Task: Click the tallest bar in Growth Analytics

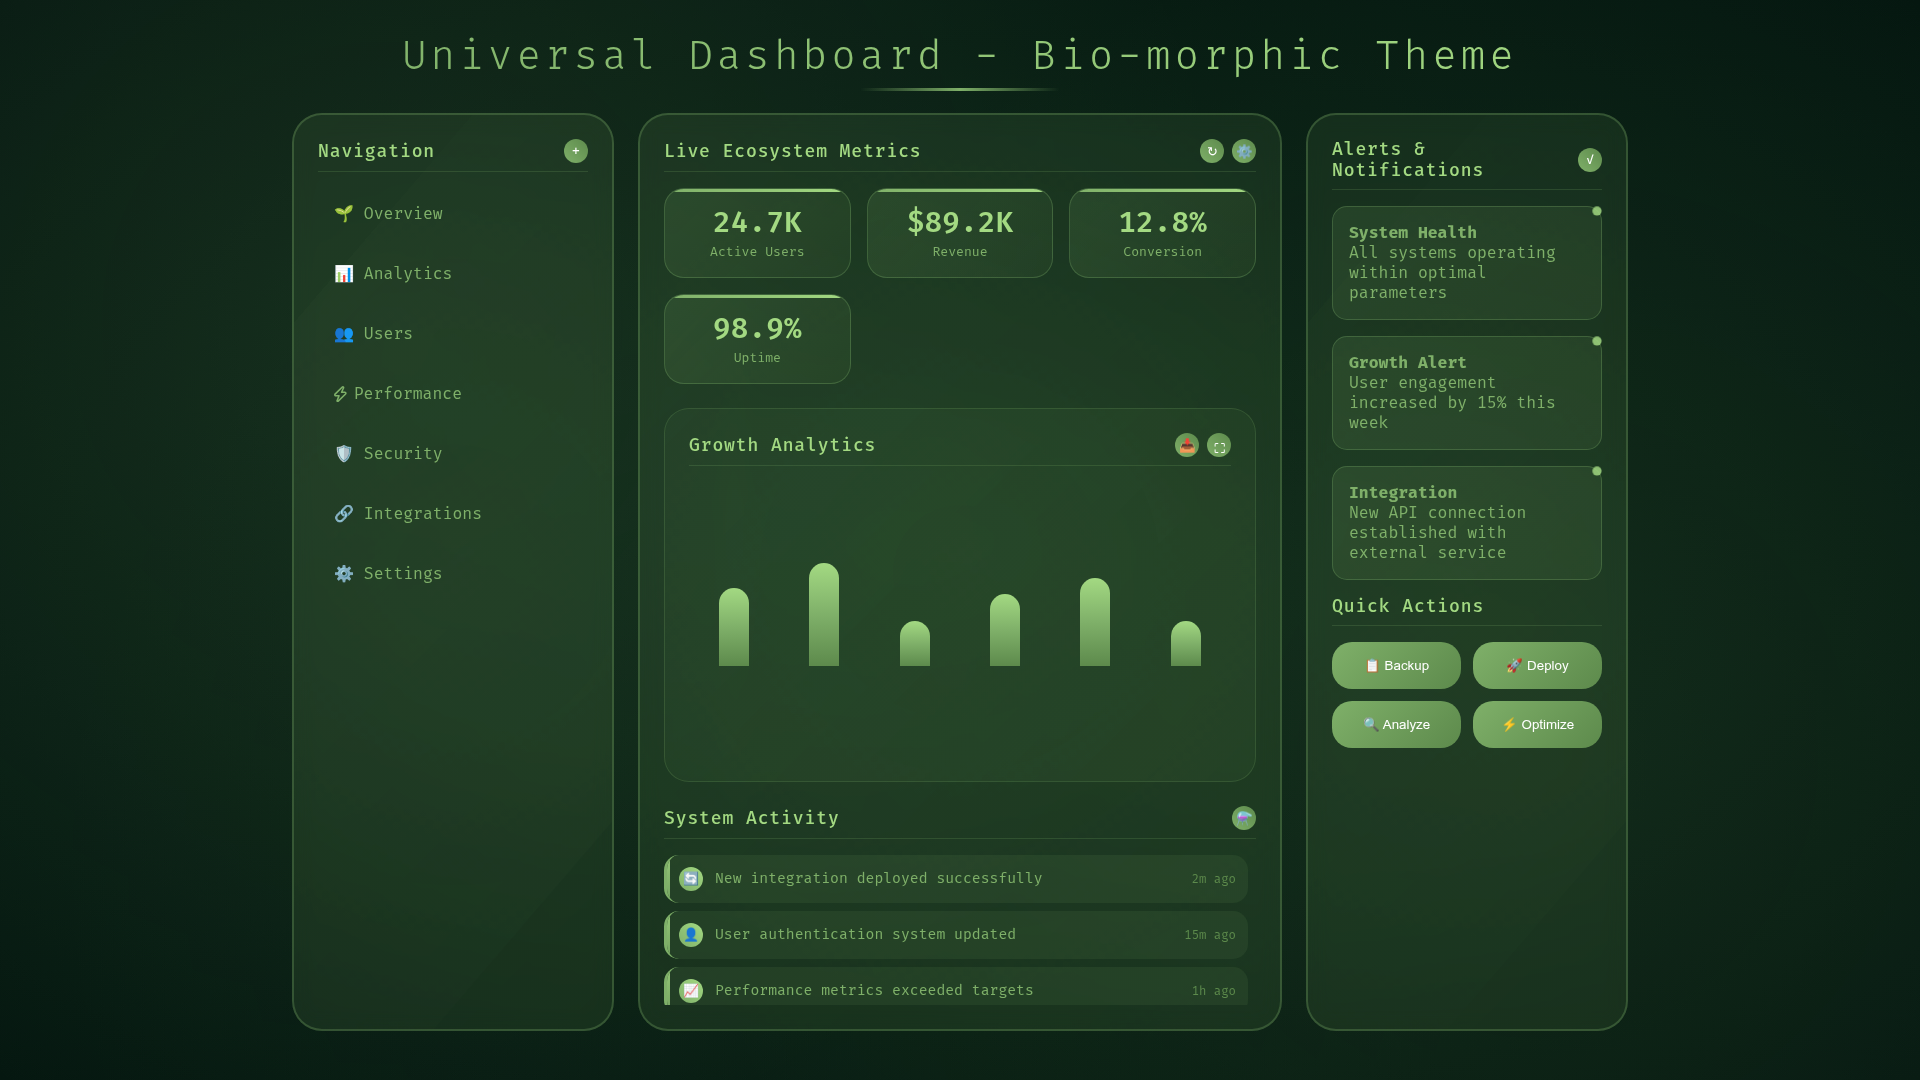Action: coord(823,615)
